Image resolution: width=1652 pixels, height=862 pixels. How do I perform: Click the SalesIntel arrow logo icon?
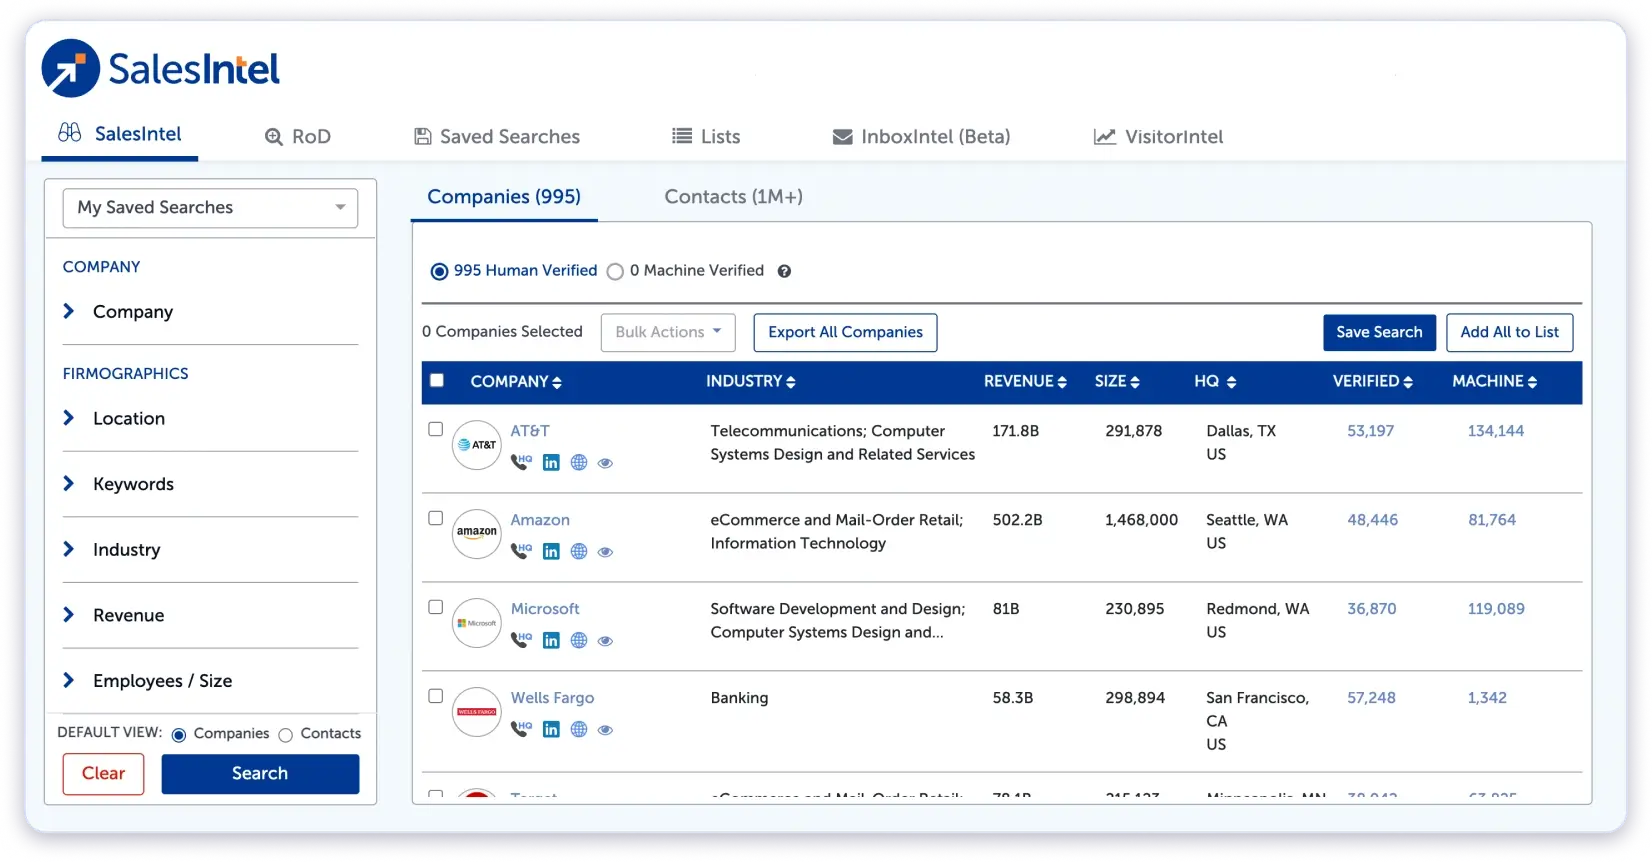pyautogui.click(x=70, y=68)
